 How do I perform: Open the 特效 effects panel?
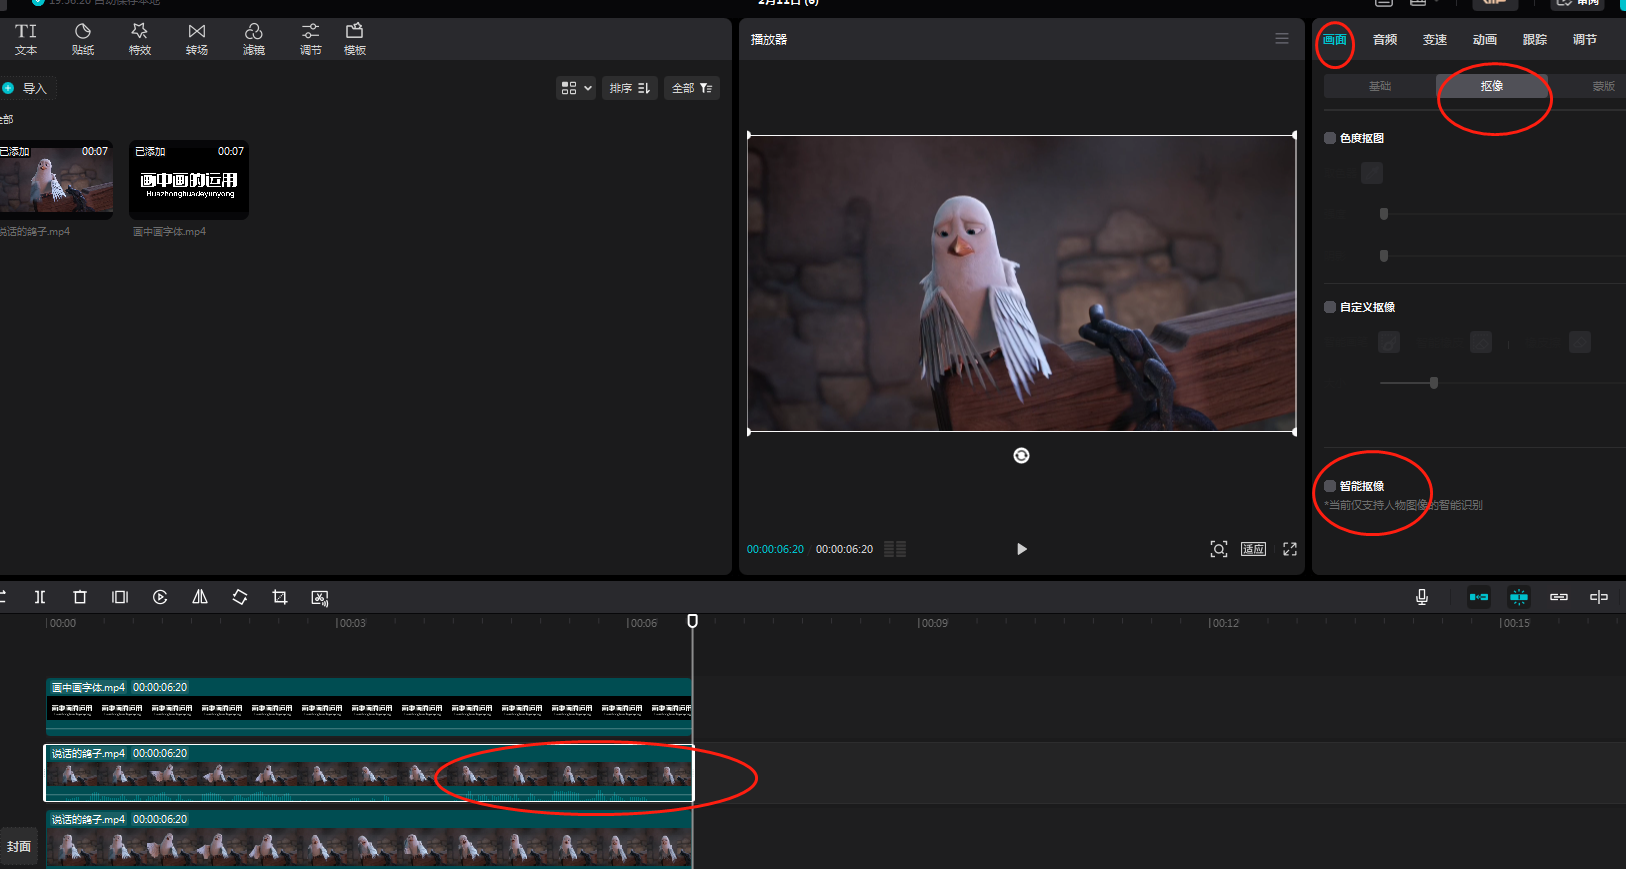coord(140,39)
